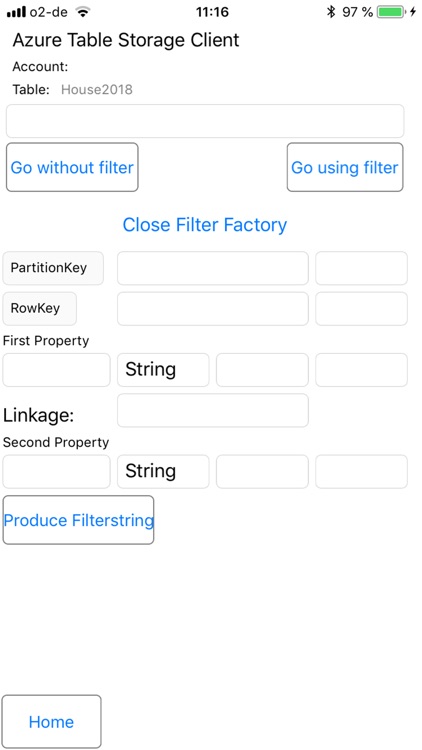Tap the battery icon in status bar
Screen dimensions: 422x750
392,12
